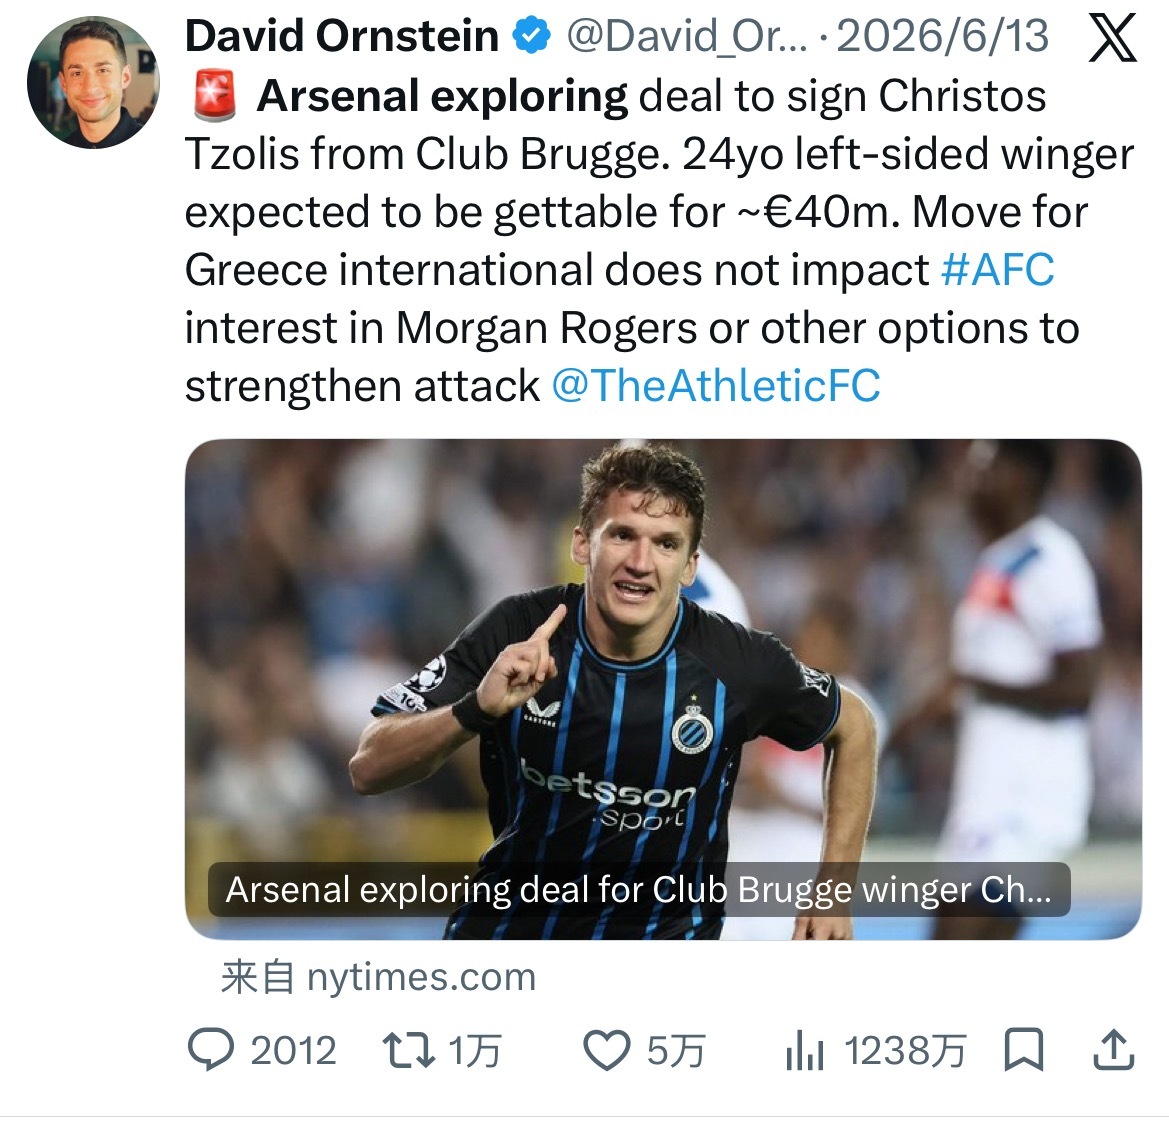
Task: Click the 2012 replies count
Action: (x=293, y=1051)
